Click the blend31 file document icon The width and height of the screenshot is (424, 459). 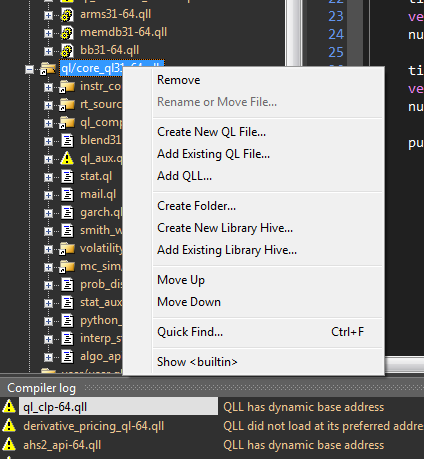(x=67, y=141)
